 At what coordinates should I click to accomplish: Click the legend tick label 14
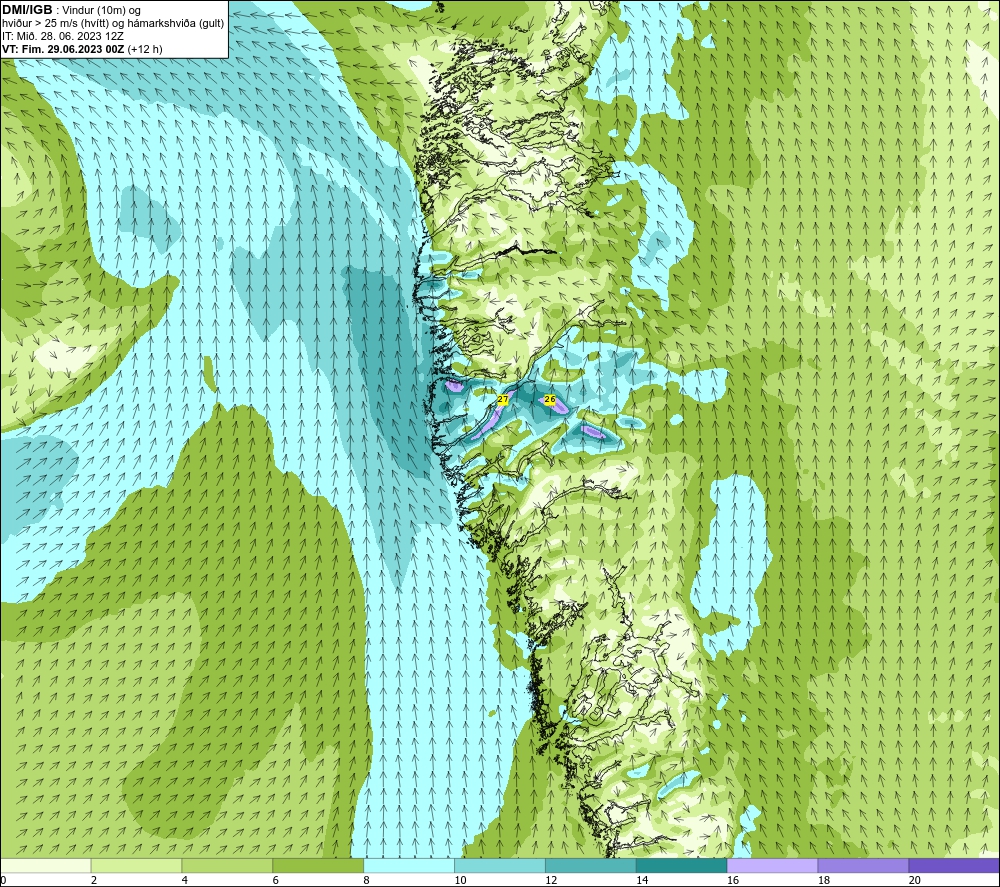pos(642,881)
